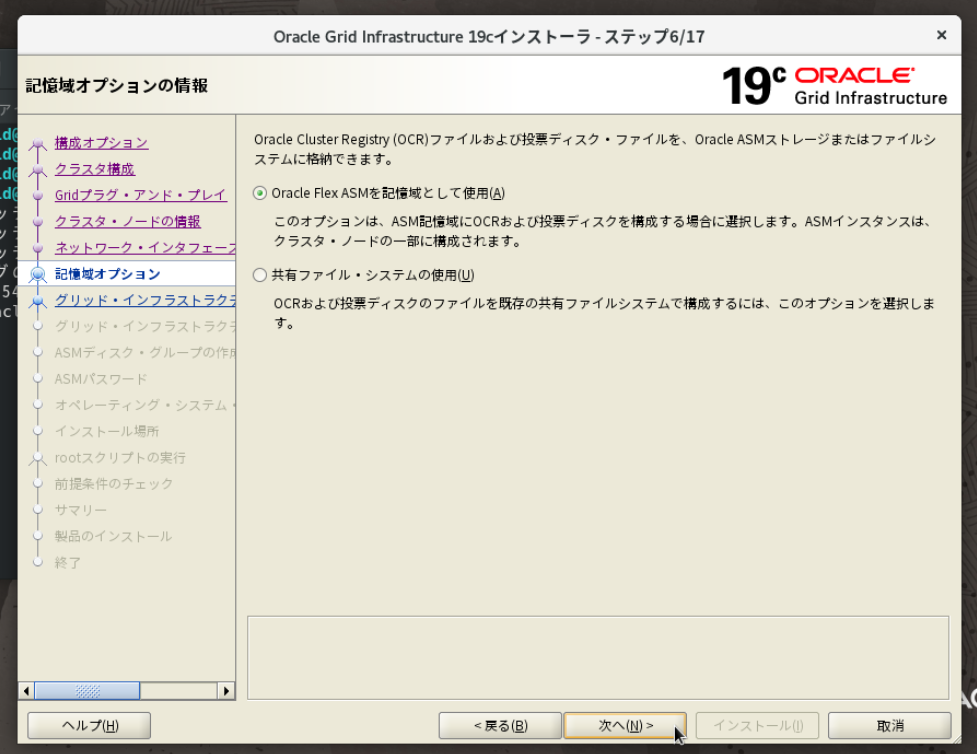Click the disabled インストール(I) button
977x754 pixels.
click(x=757, y=725)
